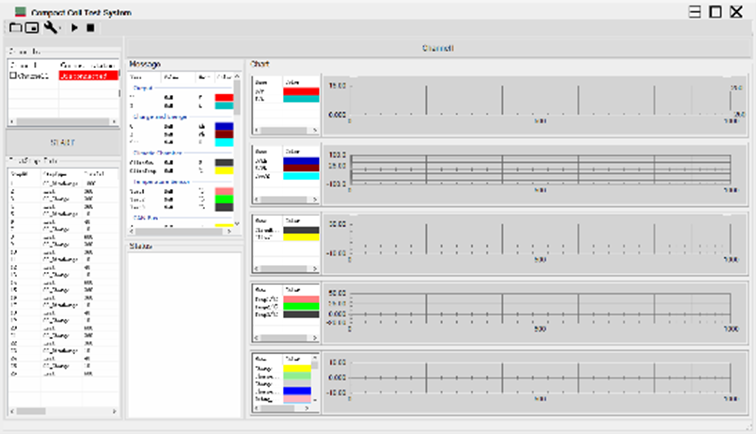Click the open folder toolbar icon
This screenshot has width=756, height=434.
(x=14, y=28)
